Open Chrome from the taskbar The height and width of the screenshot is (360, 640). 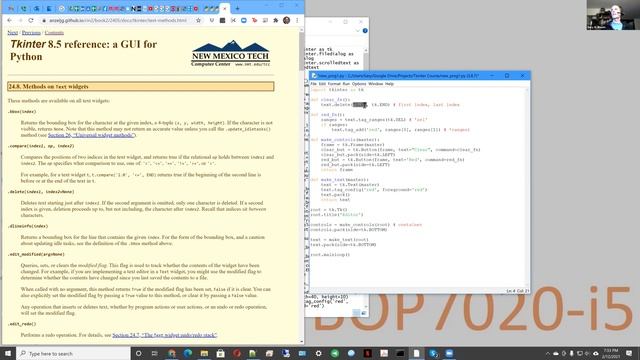[171, 353]
